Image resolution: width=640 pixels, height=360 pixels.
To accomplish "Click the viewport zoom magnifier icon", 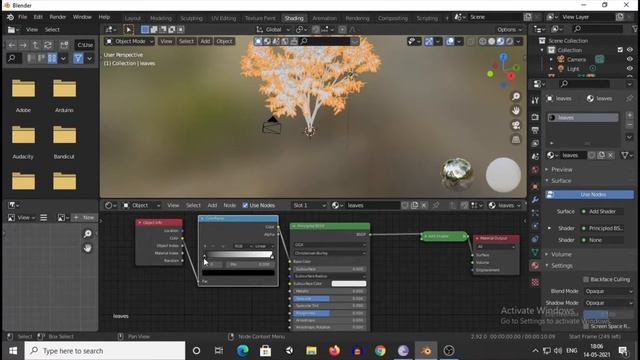I will (516, 96).
